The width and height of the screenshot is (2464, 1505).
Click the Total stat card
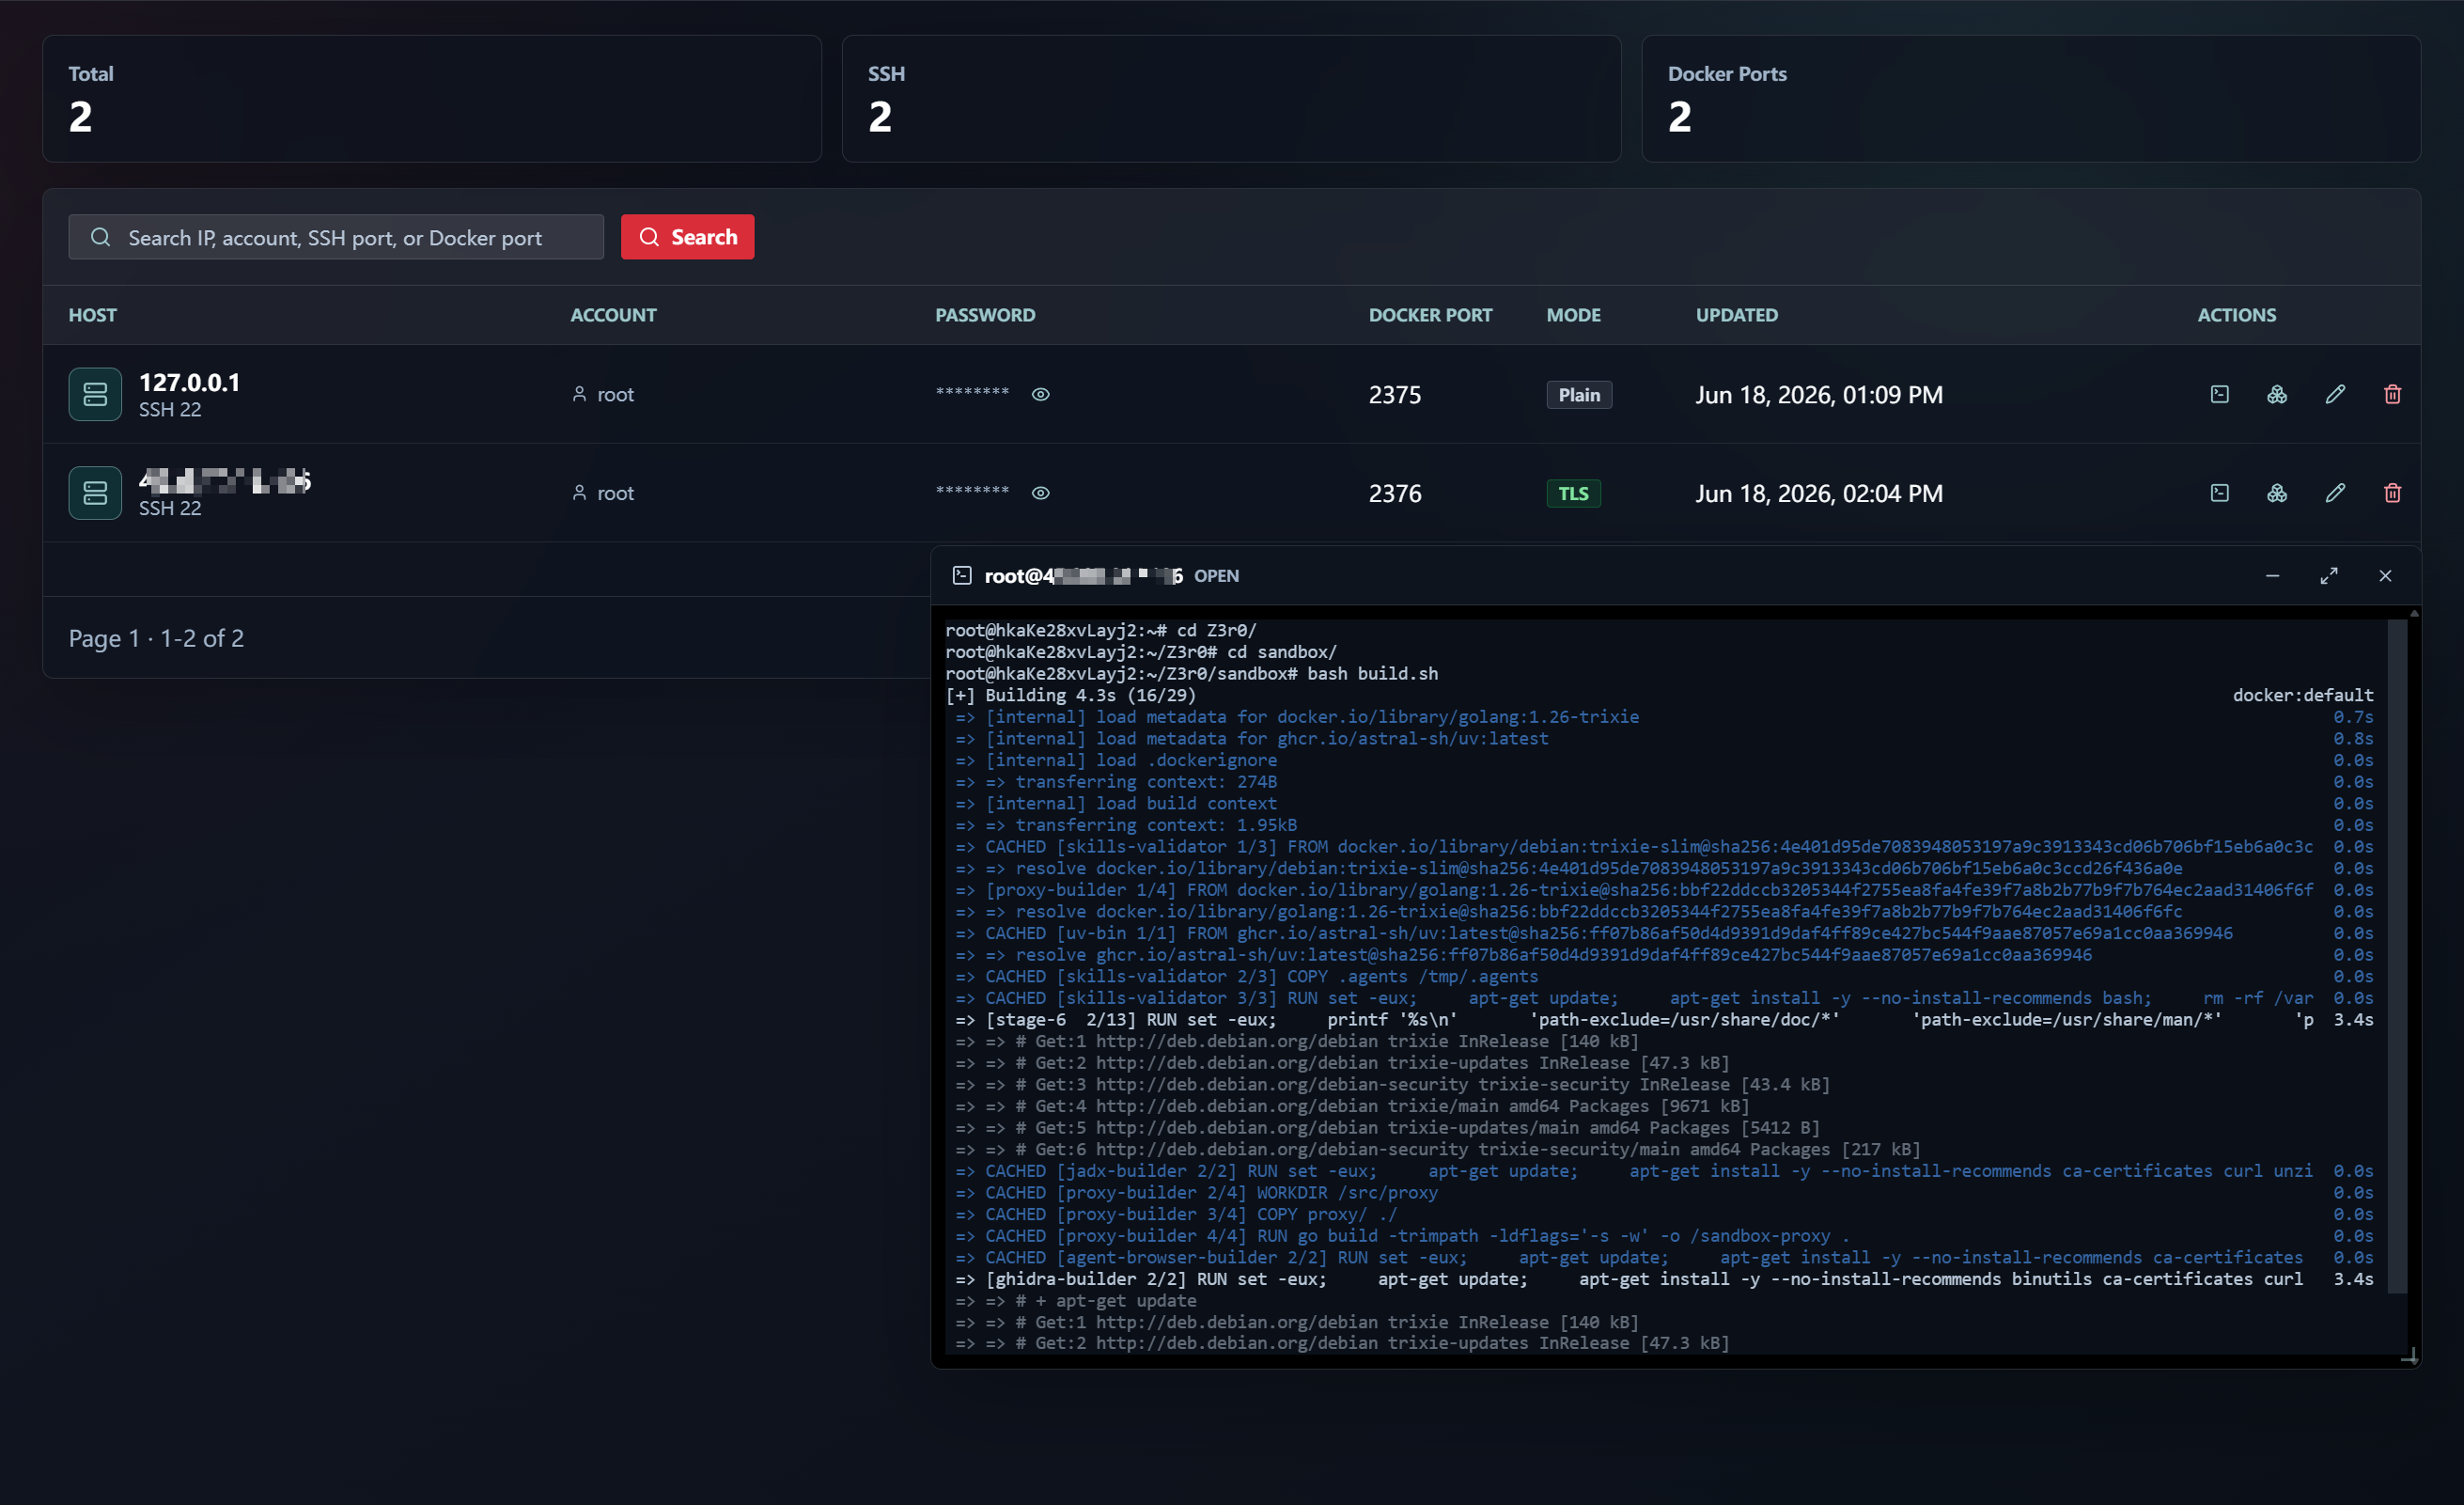point(432,99)
